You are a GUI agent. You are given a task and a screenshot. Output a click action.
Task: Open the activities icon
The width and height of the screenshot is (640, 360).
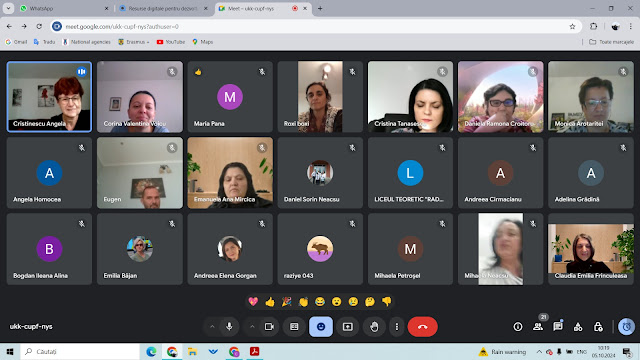pyautogui.click(x=578, y=327)
